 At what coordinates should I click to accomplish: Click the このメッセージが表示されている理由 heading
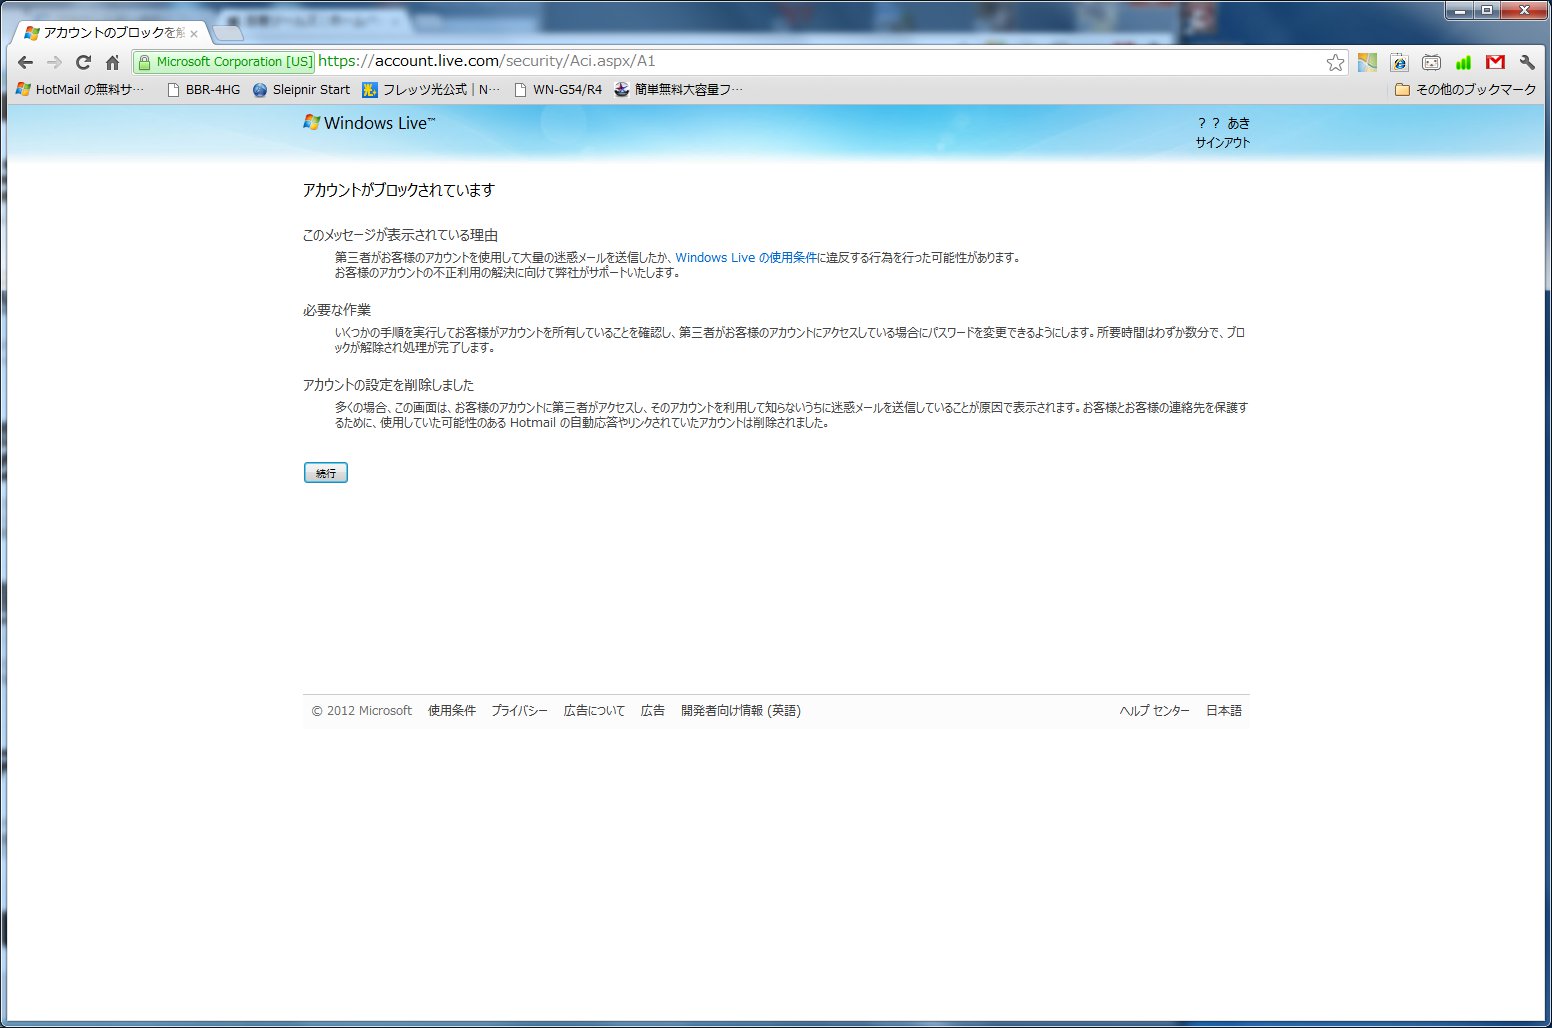click(400, 235)
